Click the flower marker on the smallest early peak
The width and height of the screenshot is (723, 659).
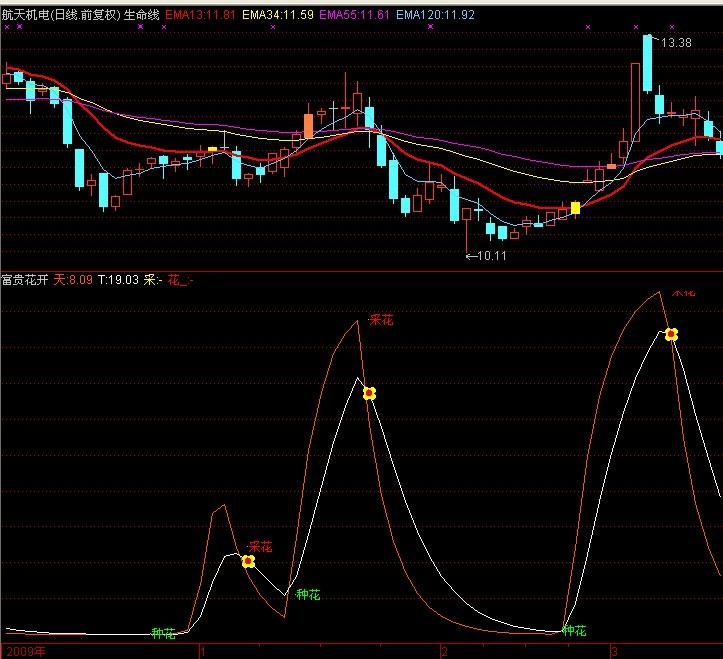pos(249,562)
